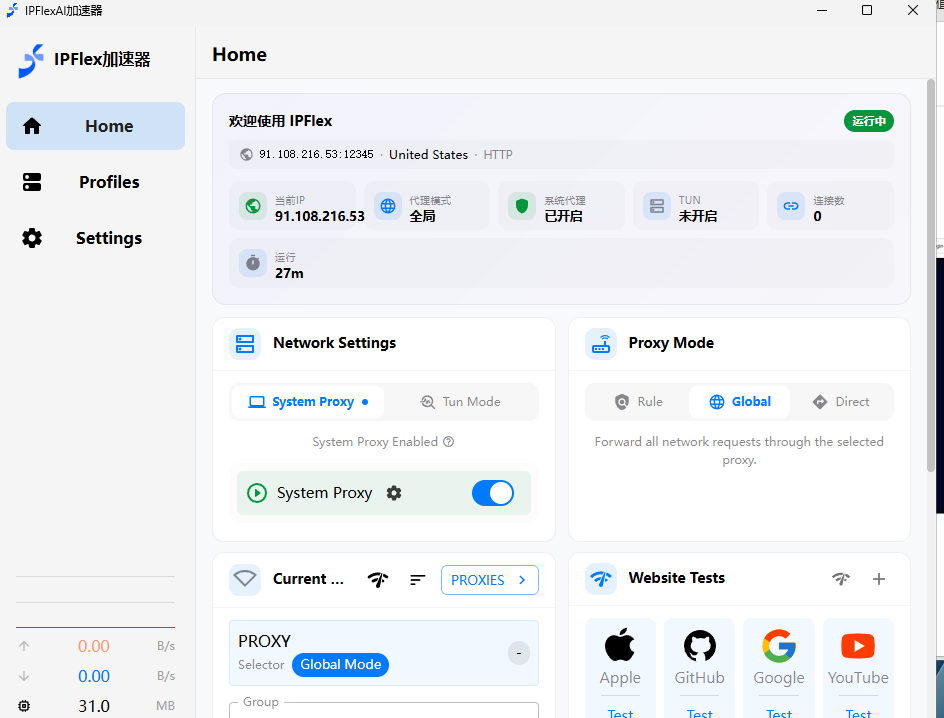Click the IPFlex logo in sidebar

click(x=31, y=60)
